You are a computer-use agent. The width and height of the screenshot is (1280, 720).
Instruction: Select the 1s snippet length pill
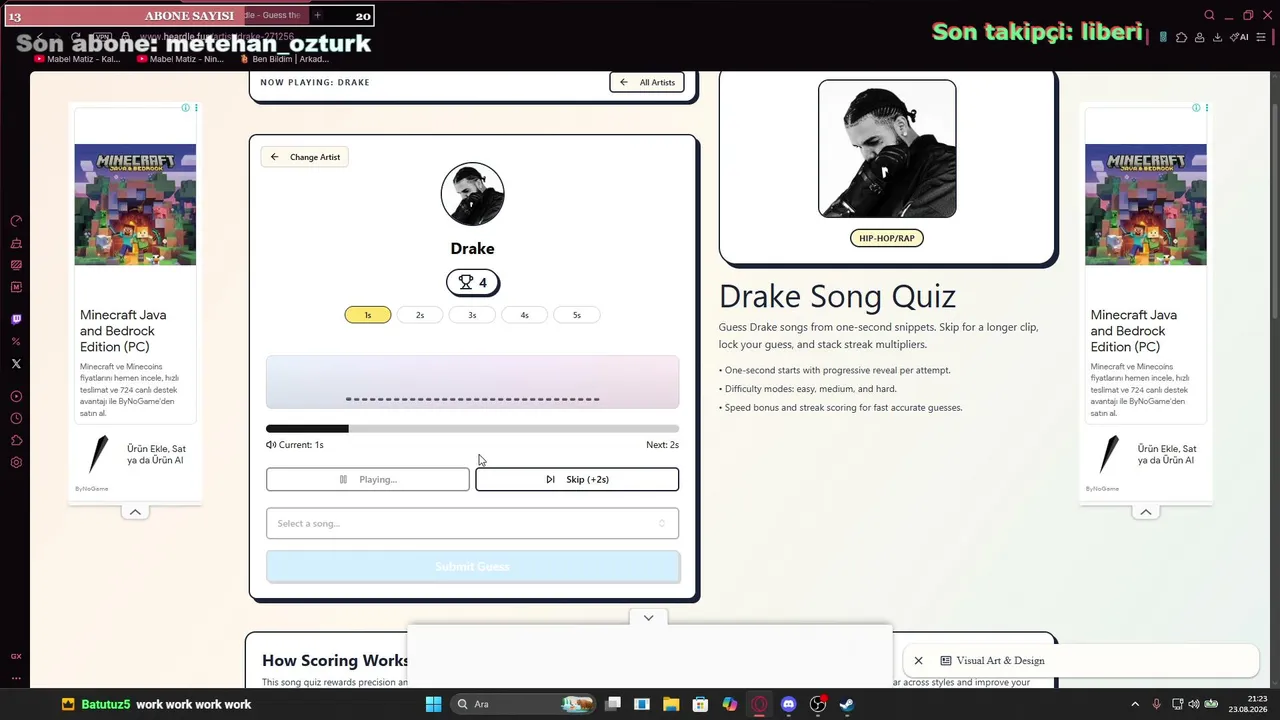pos(368,315)
